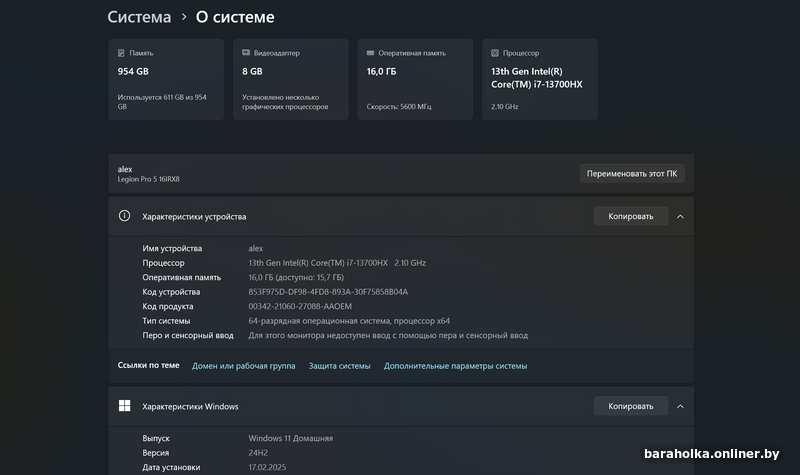The width and height of the screenshot is (800, 475).
Task: Click the Legion Pro 5 16IRX8 model text
Action: 148,179
